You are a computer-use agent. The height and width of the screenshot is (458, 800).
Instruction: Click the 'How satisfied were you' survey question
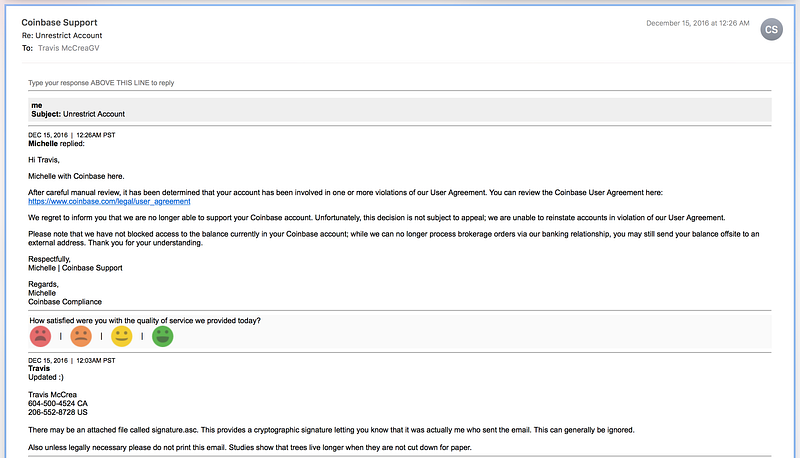coord(145,321)
